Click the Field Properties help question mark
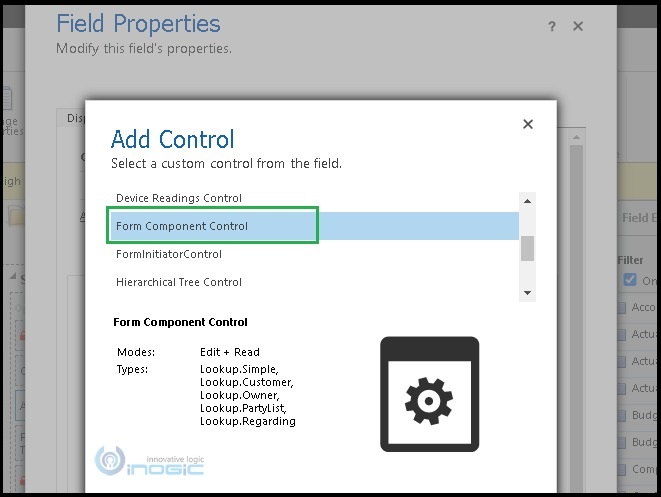 click(x=552, y=27)
